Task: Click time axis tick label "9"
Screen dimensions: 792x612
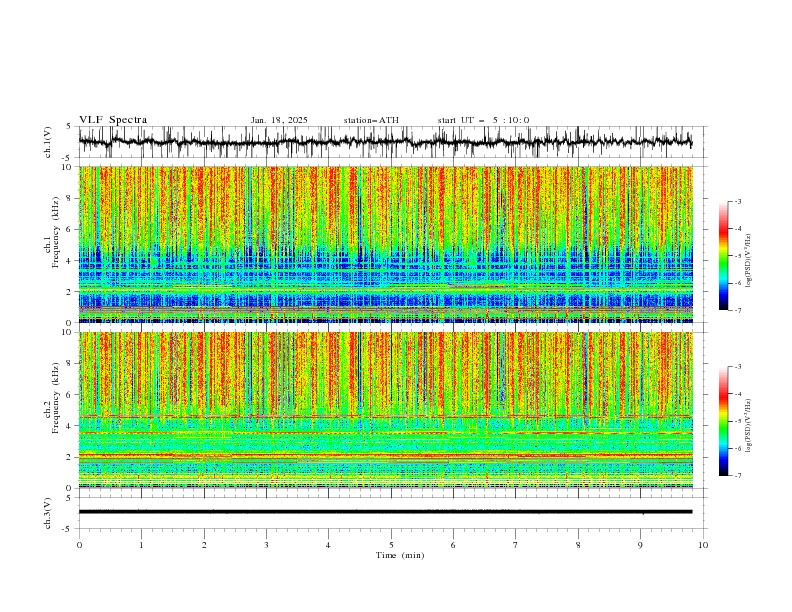Action: [640, 545]
